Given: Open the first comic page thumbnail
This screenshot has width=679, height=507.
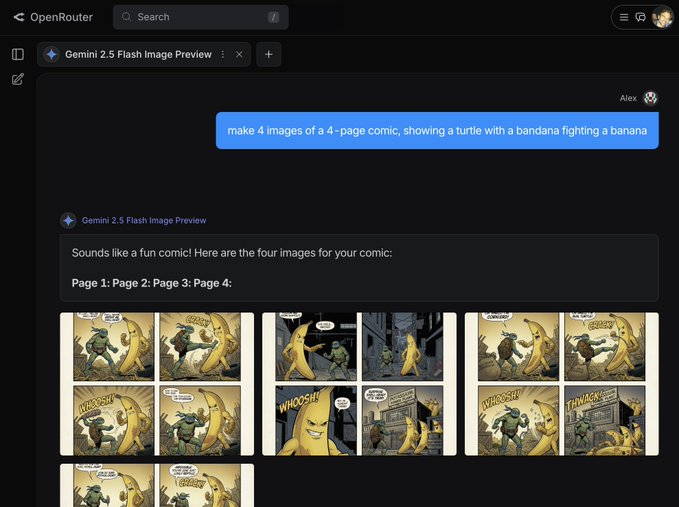Looking at the screenshot, I should pyautogui.click(x=157, y=384).
